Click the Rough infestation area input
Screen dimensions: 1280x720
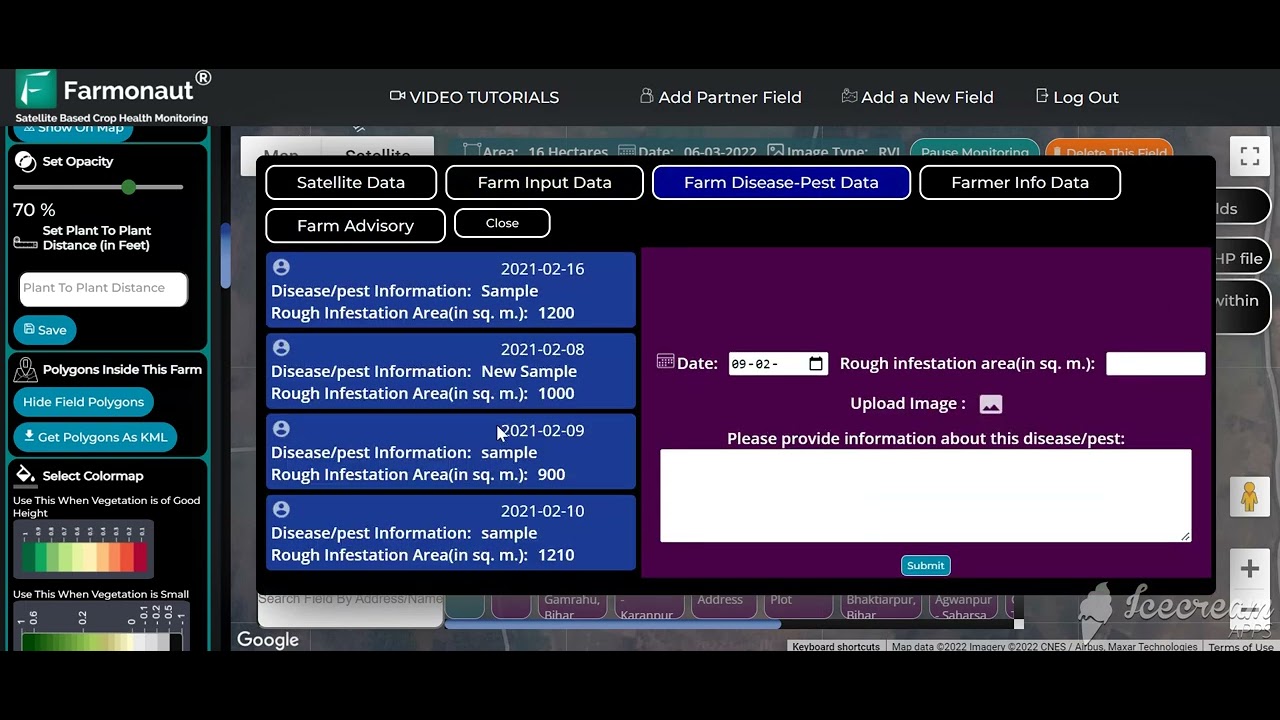(1156, 364)
